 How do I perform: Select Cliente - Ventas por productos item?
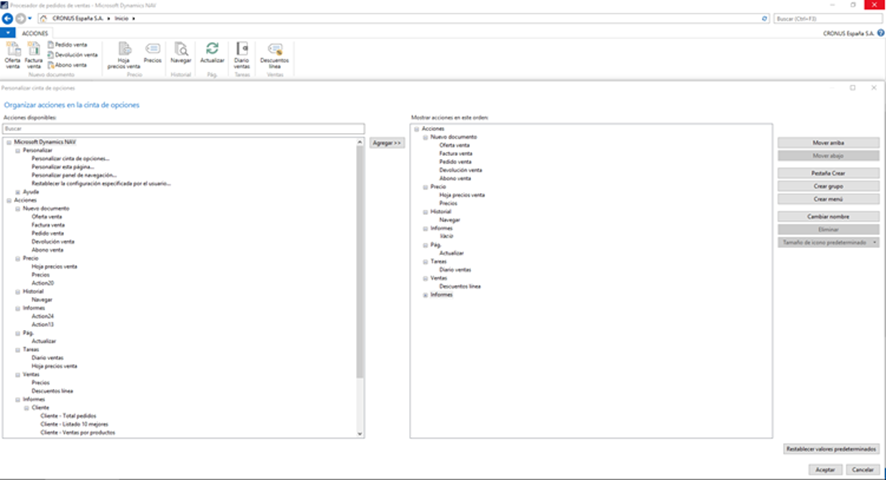tap(78, 433)
